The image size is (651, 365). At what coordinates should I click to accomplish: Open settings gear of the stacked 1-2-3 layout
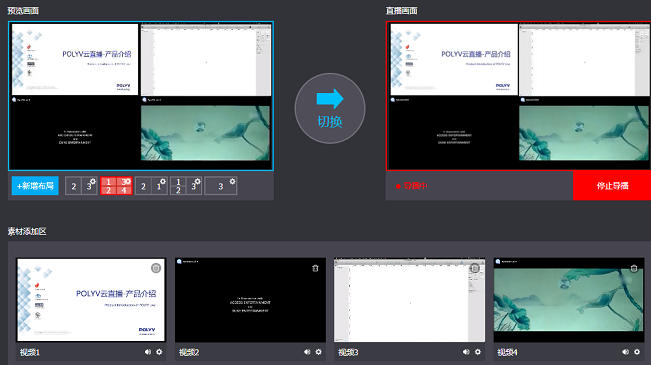tap(198, 181)
